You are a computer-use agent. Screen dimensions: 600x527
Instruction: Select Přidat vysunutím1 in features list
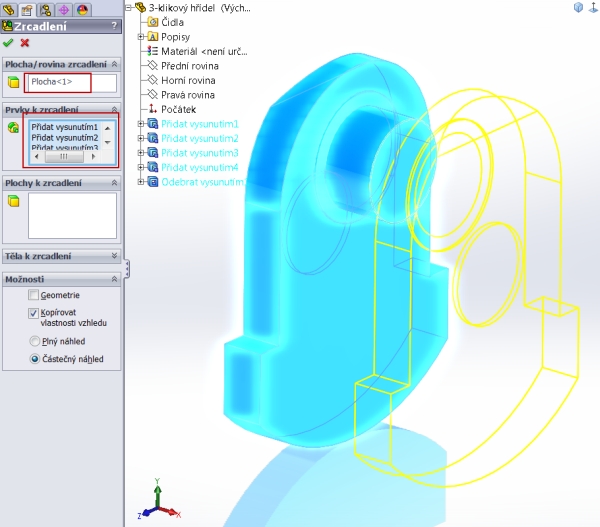64,127
